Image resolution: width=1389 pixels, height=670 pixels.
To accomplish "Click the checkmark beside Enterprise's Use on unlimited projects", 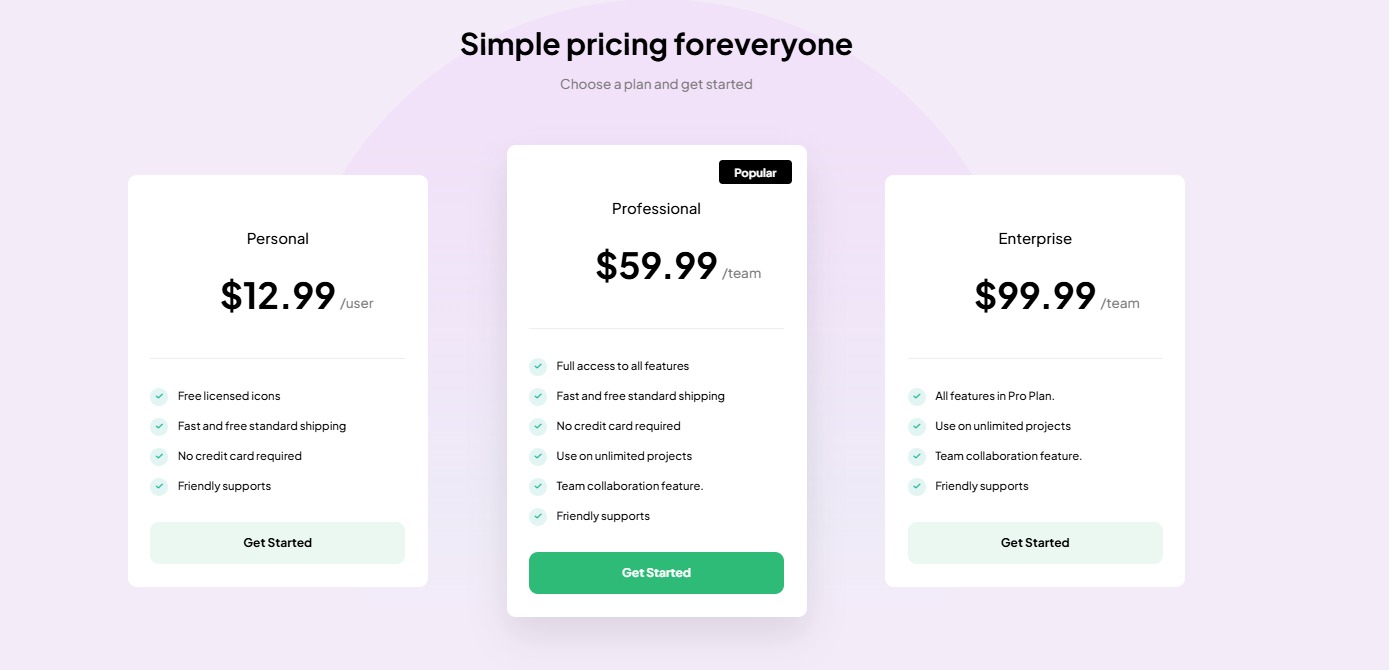I will pos(917,427).
